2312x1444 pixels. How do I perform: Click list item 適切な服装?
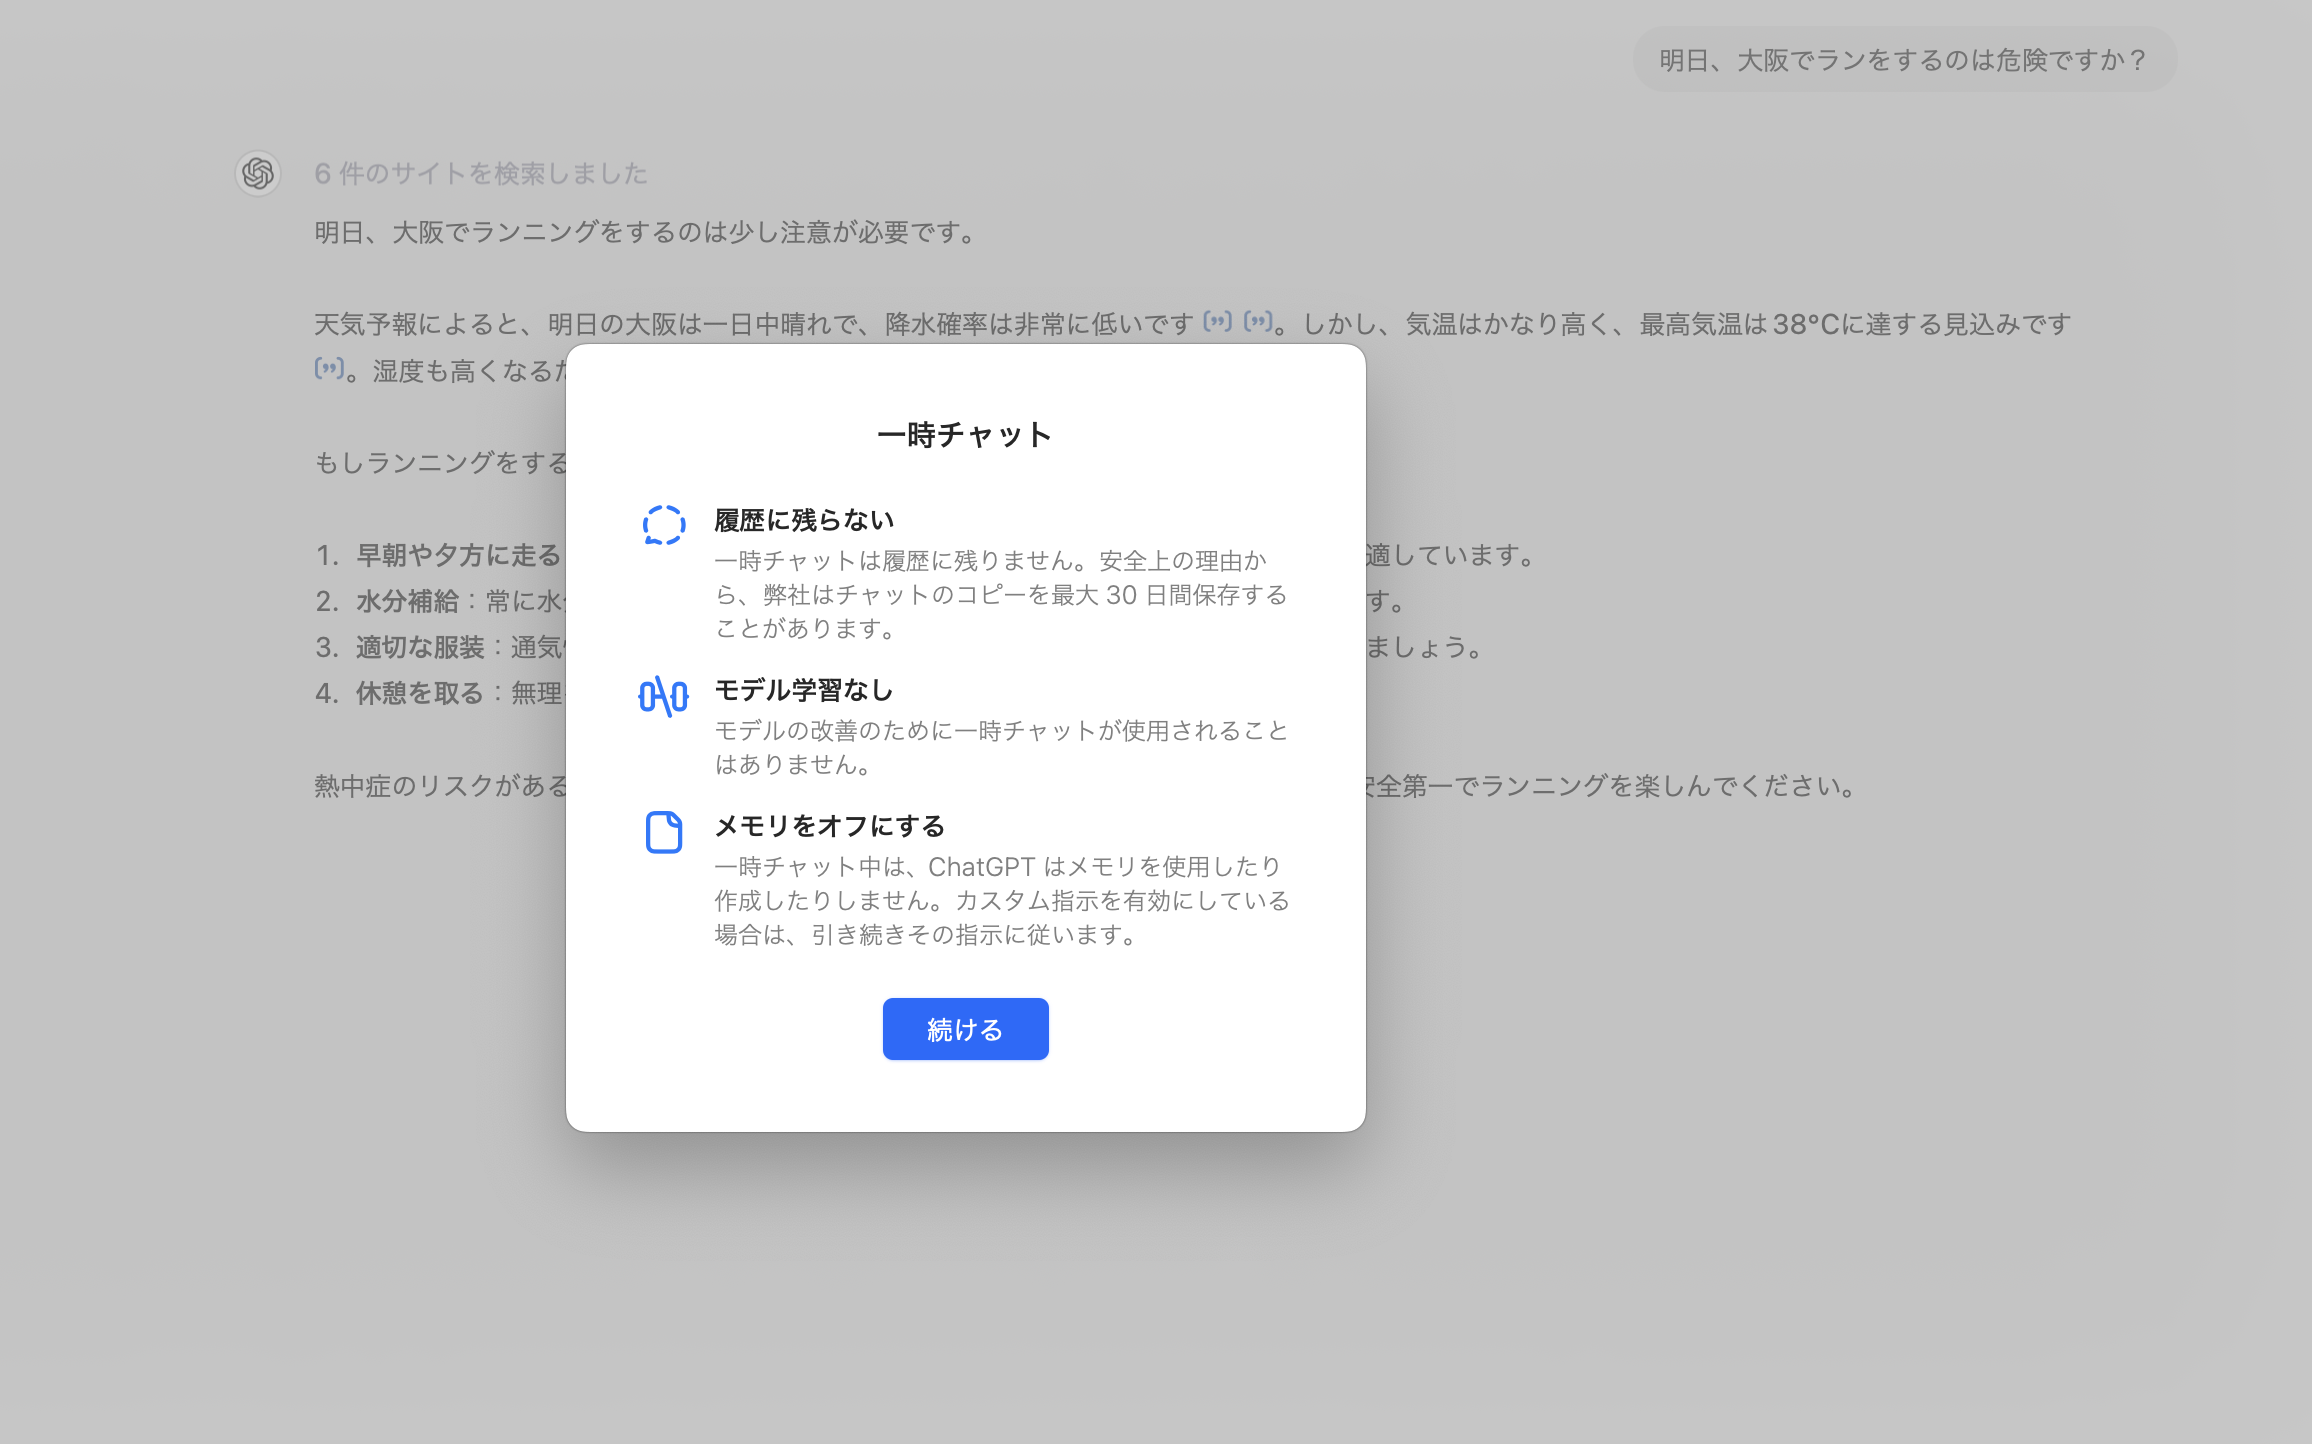[420, 647]
